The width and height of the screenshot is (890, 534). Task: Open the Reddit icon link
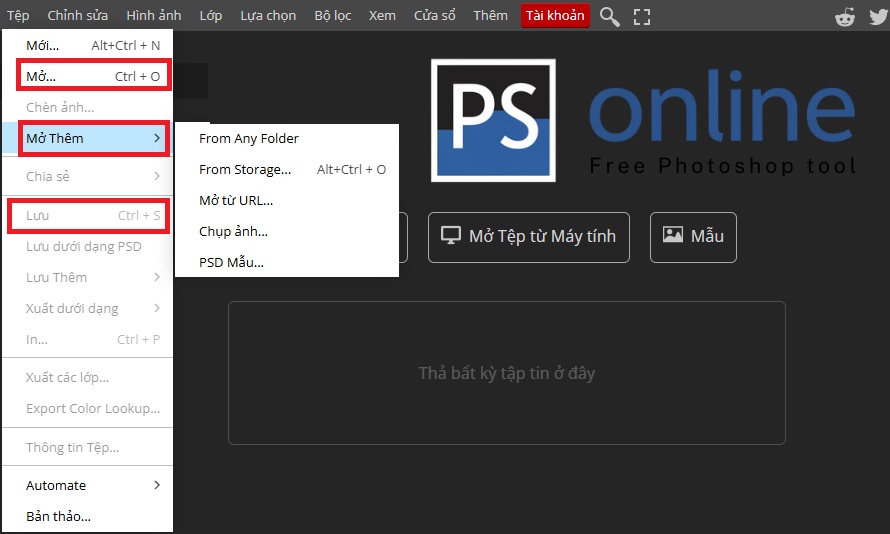845,16
